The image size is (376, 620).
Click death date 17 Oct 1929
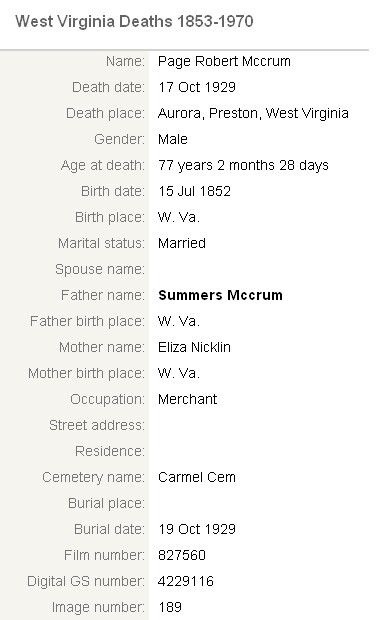[197, 87]
